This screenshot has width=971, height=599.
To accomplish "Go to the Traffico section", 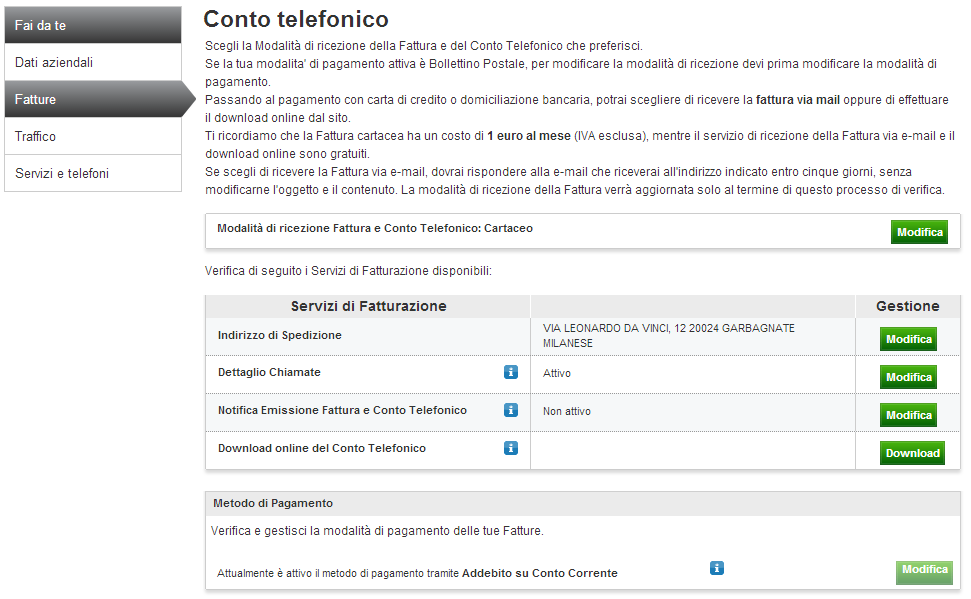I will coord(93,136).
